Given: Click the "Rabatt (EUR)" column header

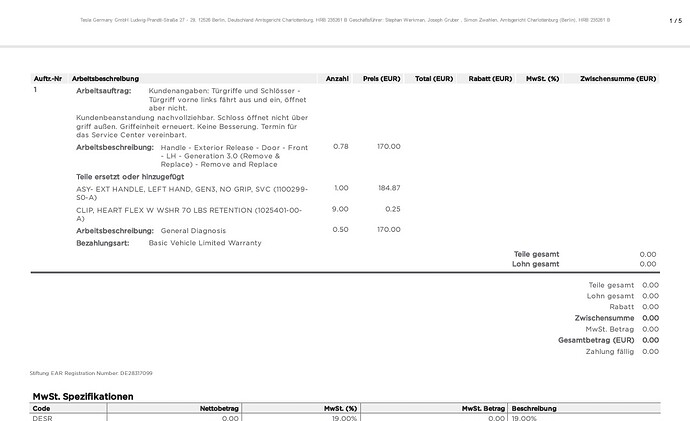Looking at the screenshot, I should point(490,79).
